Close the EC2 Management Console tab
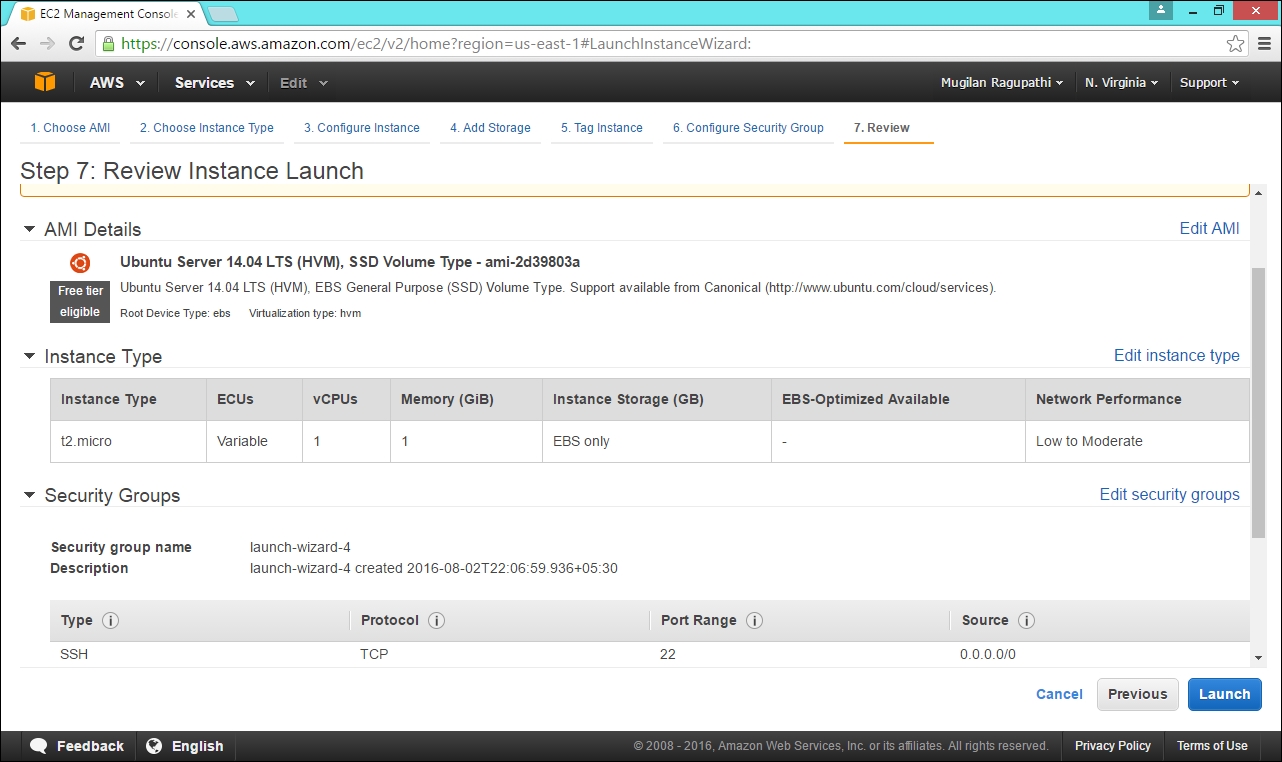The image size is (1282, 762). [x=191, y=14]
